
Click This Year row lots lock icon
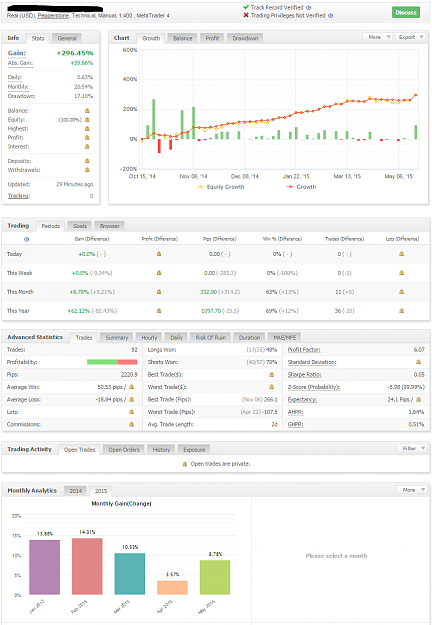(x=401, y=311)
